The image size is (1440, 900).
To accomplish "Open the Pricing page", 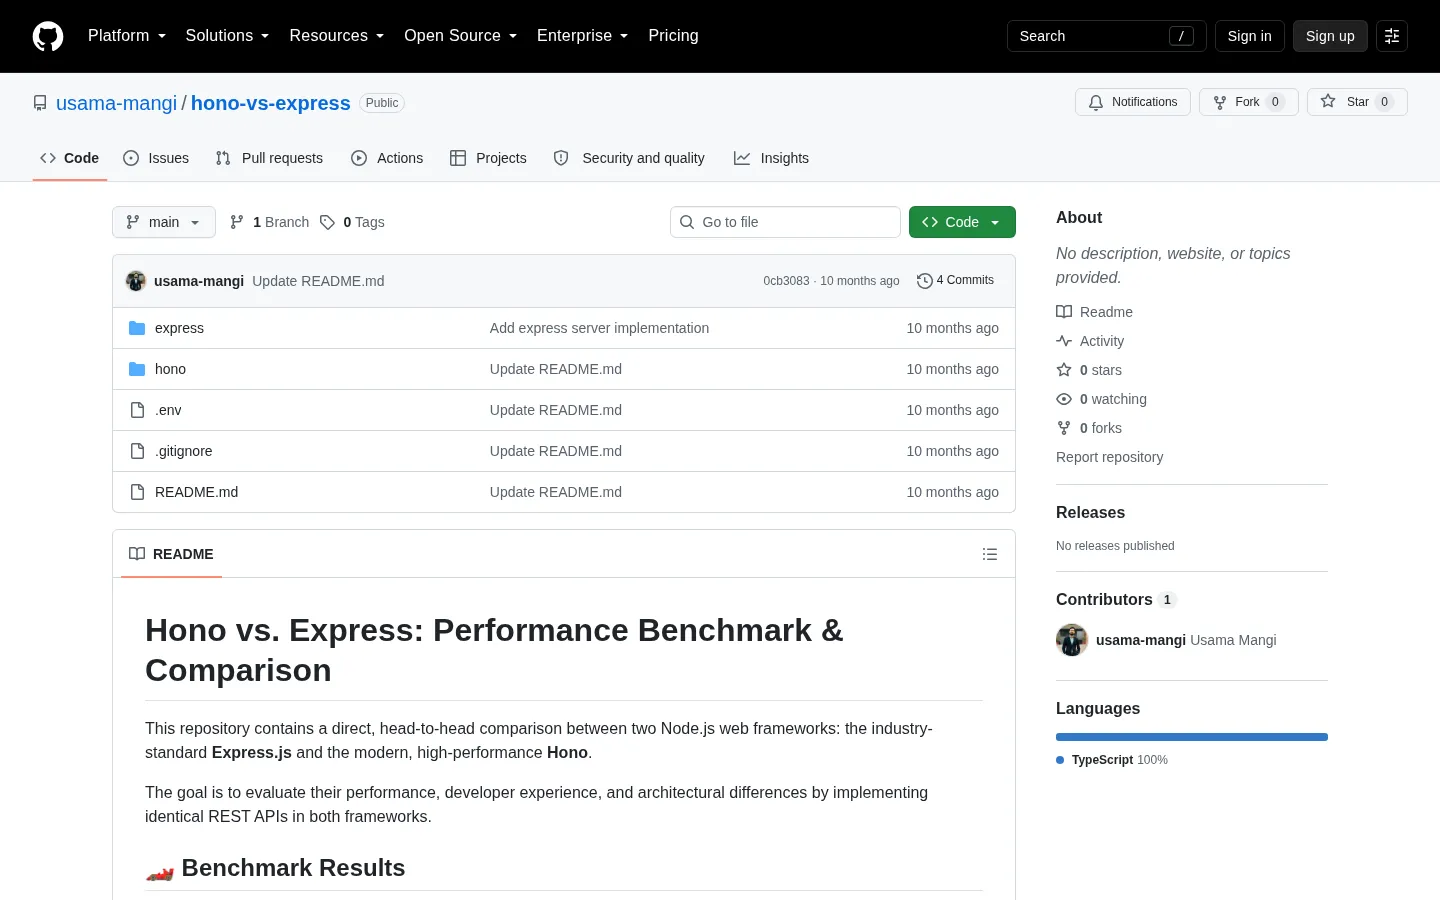I will [x=673, y=36].
